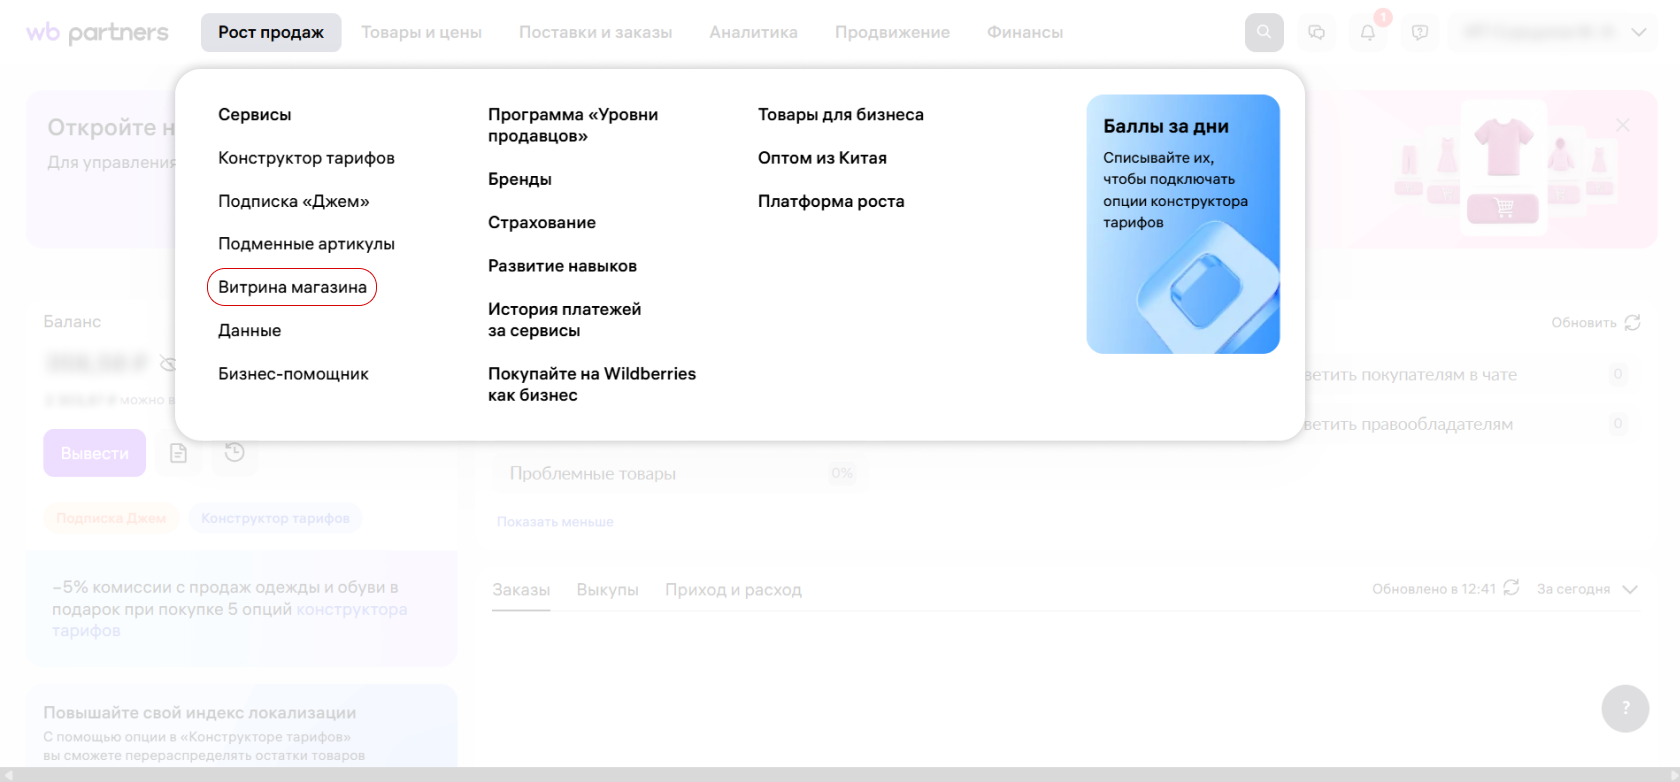
Task: Click the Подписка Джем tag
Action: pos(111,518)
